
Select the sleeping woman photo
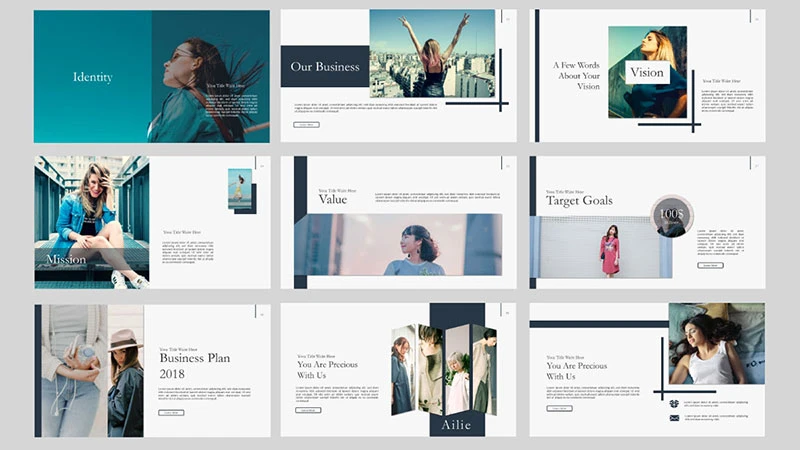click(x=716, y=346)
